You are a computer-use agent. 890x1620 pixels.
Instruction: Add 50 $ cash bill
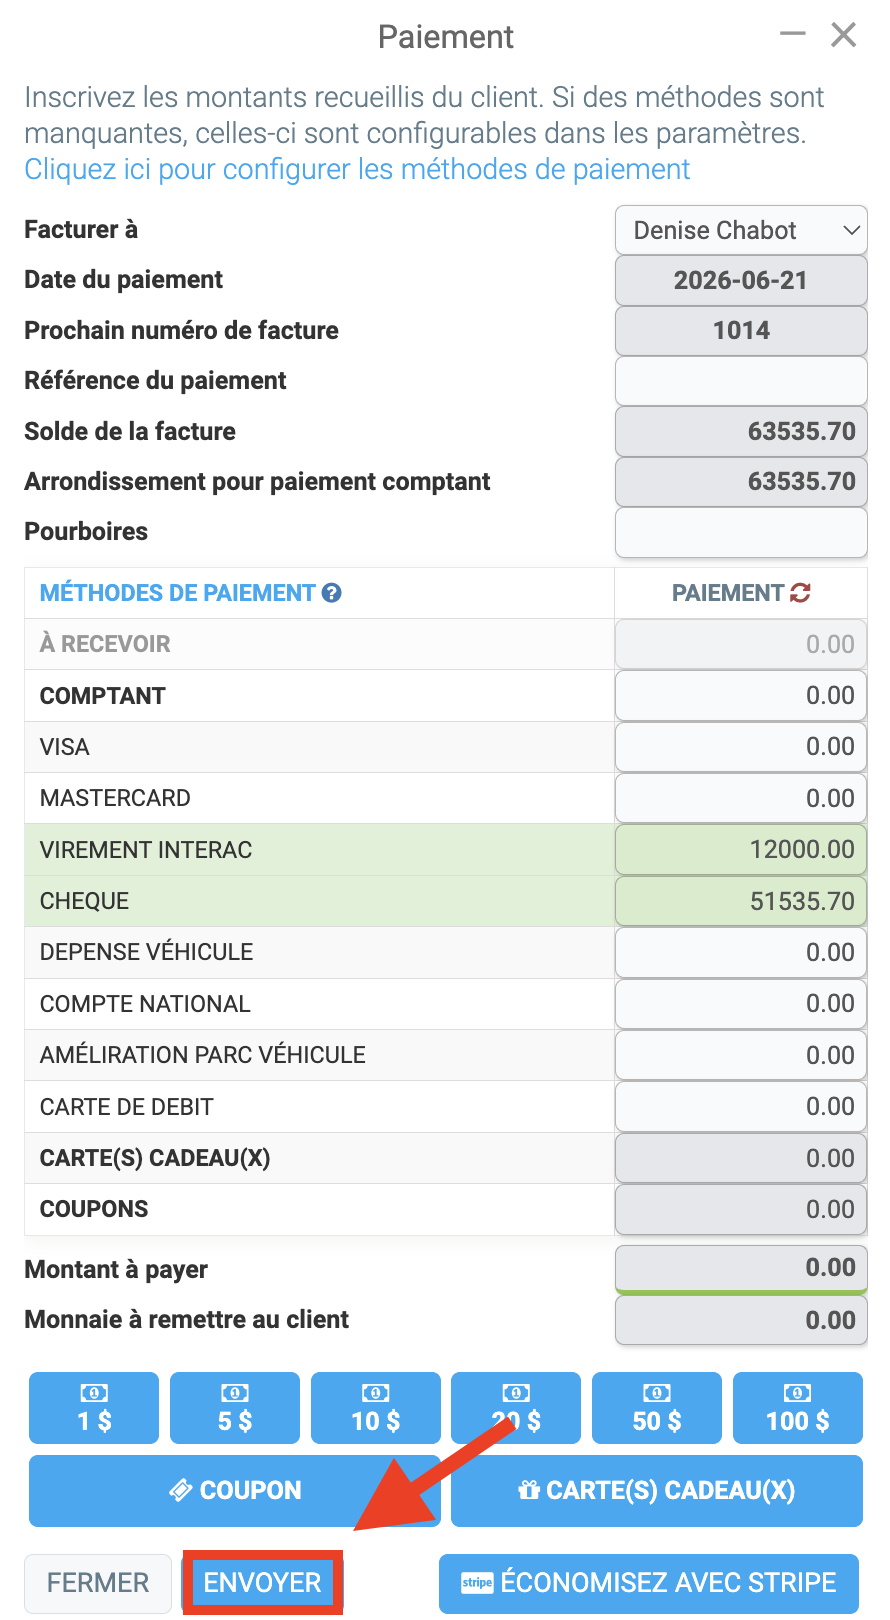657,1408
